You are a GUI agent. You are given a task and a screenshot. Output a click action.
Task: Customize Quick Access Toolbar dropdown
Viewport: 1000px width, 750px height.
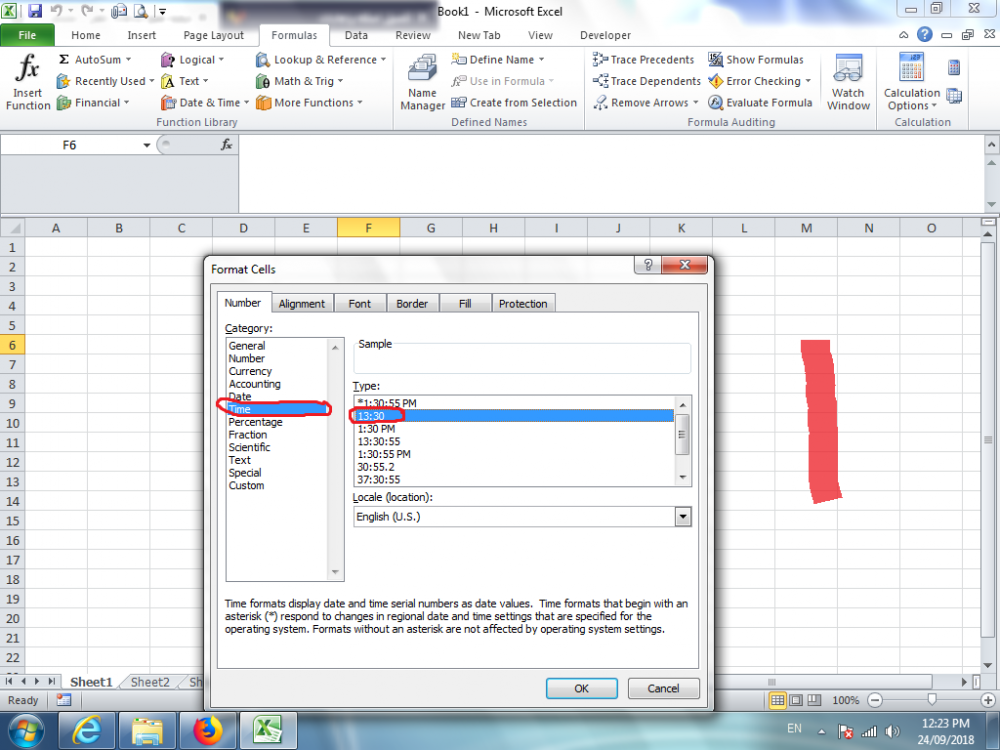point(163,11)
